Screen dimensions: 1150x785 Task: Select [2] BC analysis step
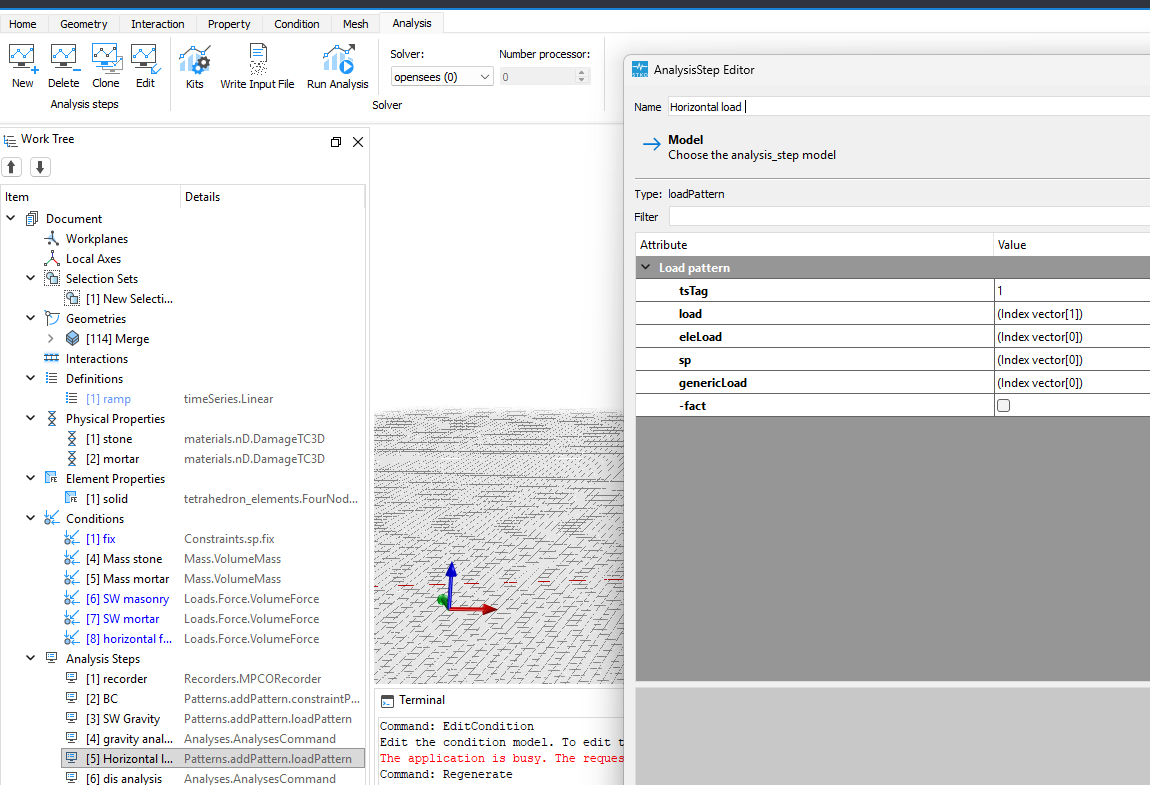tap(102, 698)
